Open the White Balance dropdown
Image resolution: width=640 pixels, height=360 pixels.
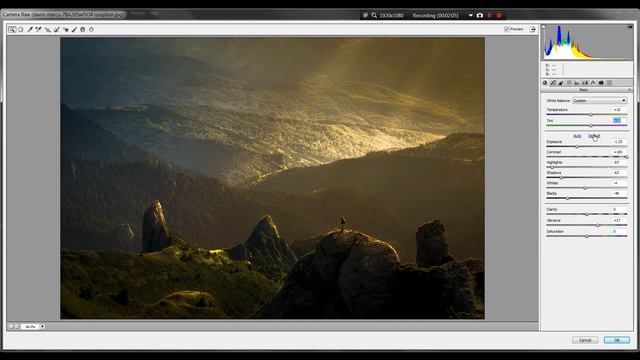pos(600,100)
